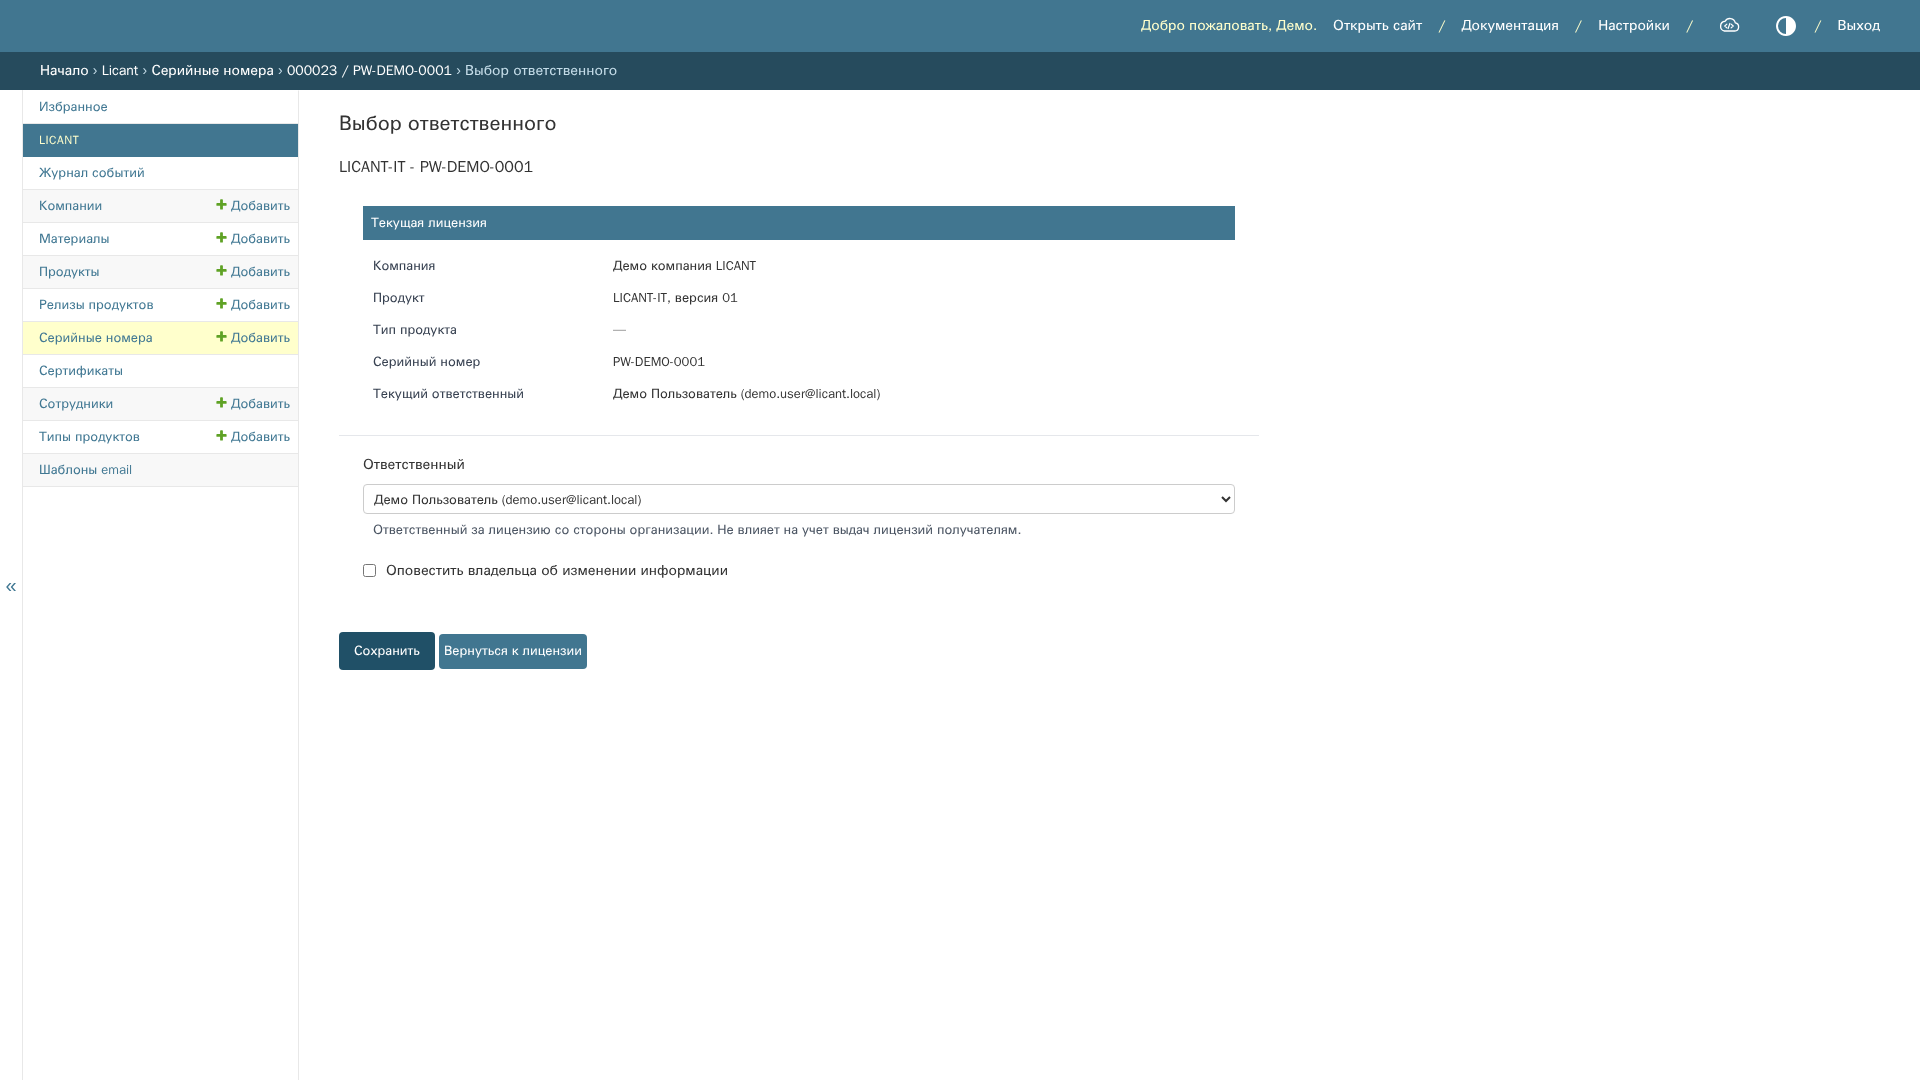Click plus icon to add Типы продуктов

221,436
